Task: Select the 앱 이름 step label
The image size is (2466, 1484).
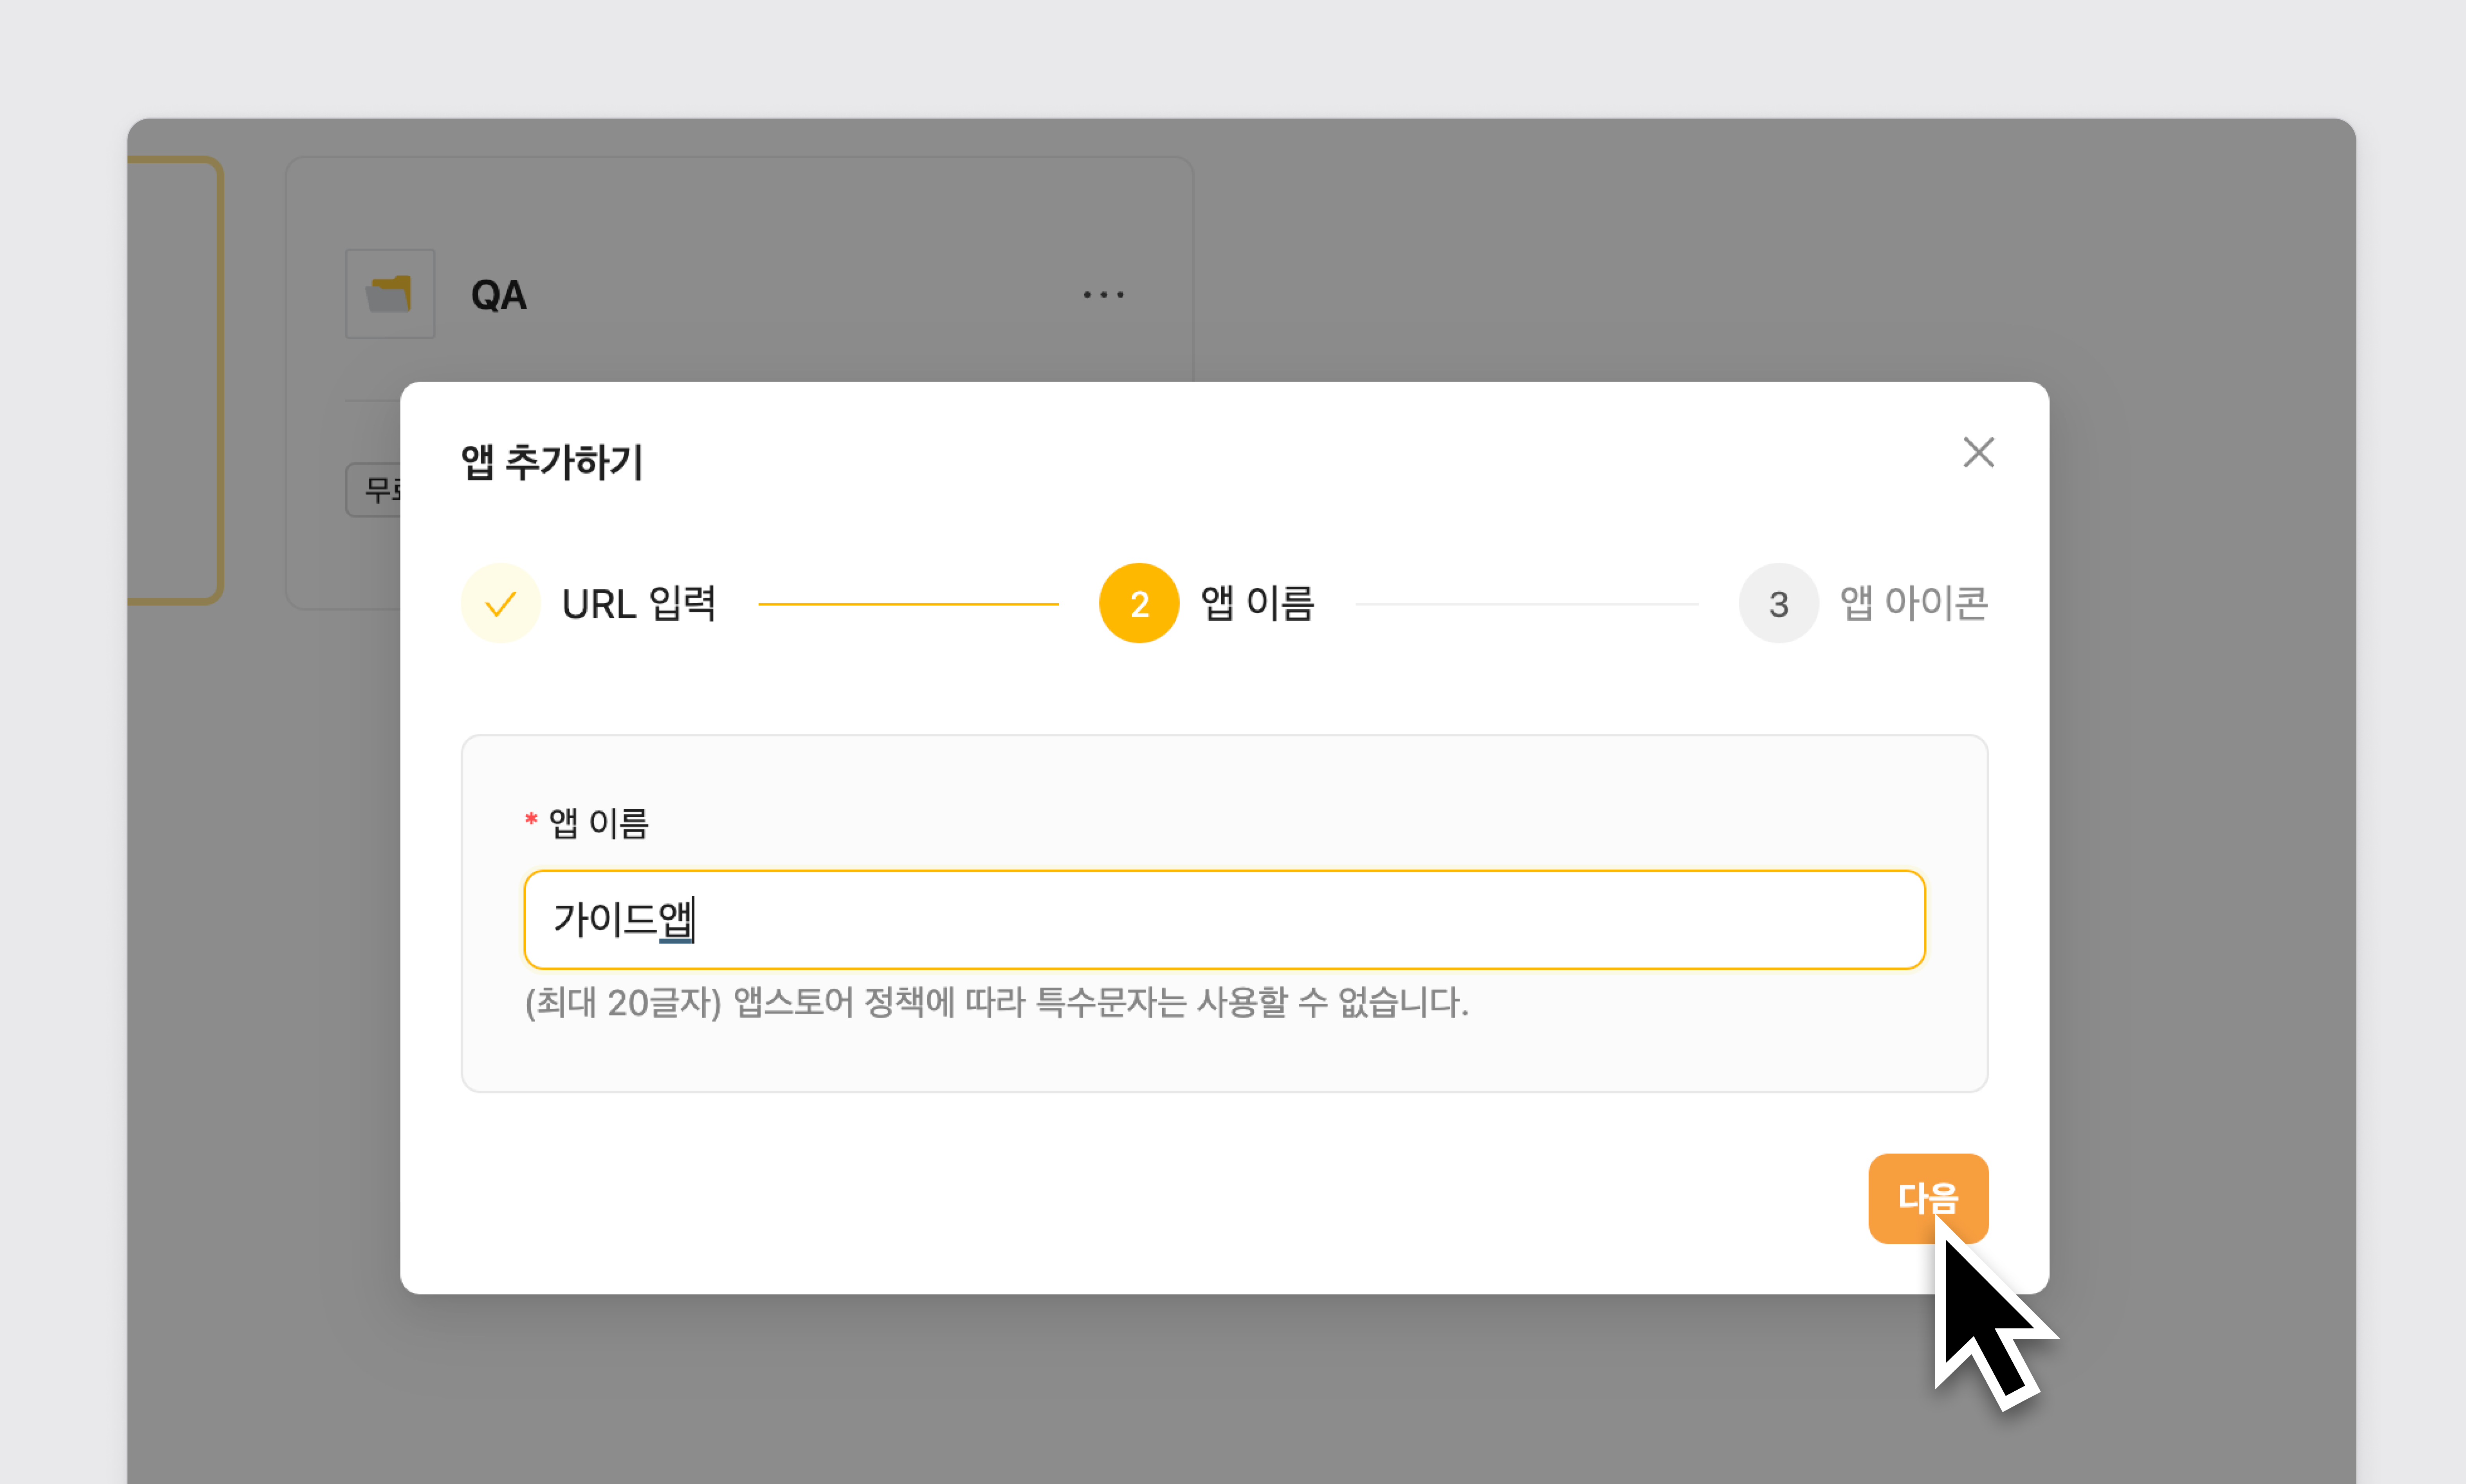Action: click(1257, 603)
